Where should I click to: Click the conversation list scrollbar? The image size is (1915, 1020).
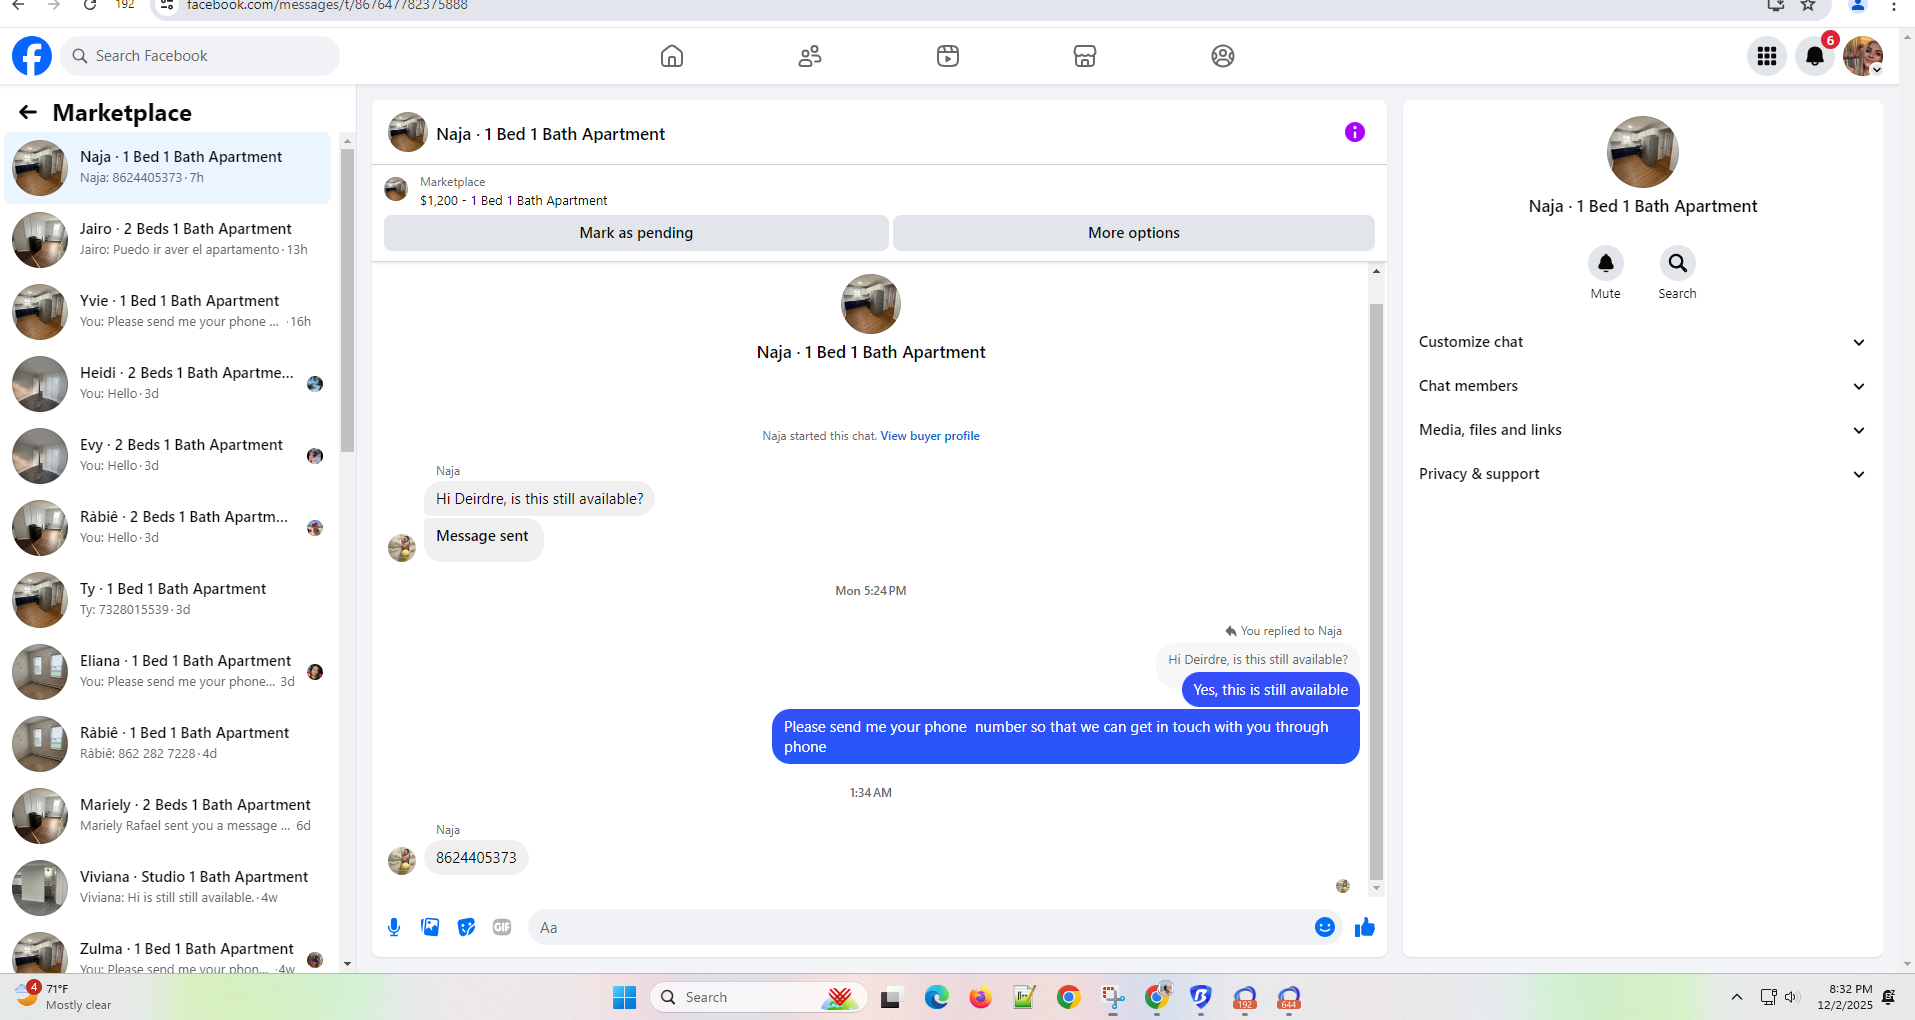[x=347, y=300]
